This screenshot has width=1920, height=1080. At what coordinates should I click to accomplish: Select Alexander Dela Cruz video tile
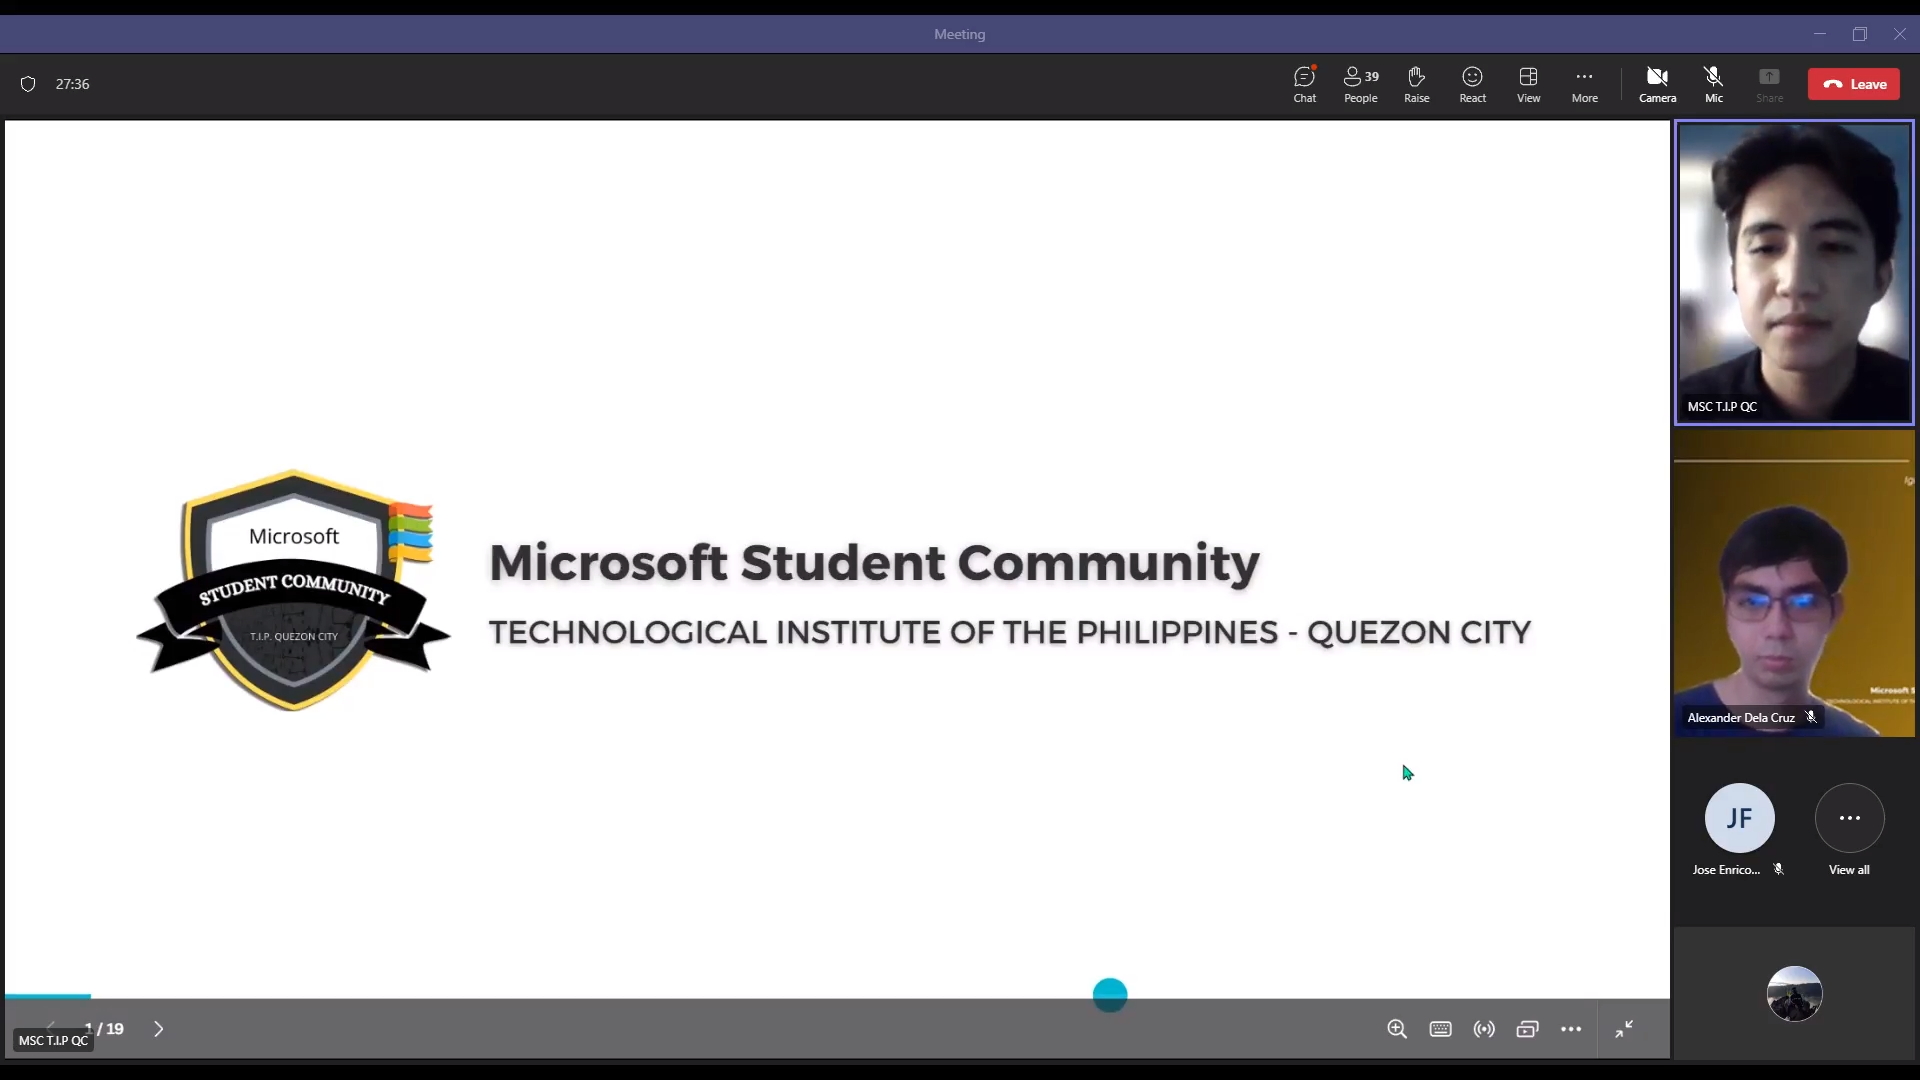[x=1794, y=585]
